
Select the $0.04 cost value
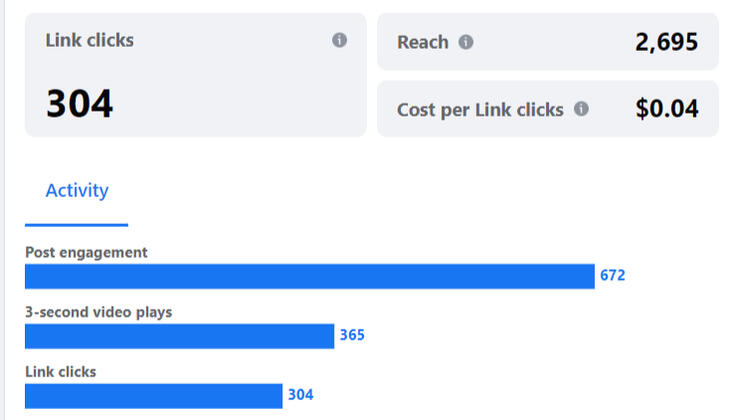click(x=666, y=109)
